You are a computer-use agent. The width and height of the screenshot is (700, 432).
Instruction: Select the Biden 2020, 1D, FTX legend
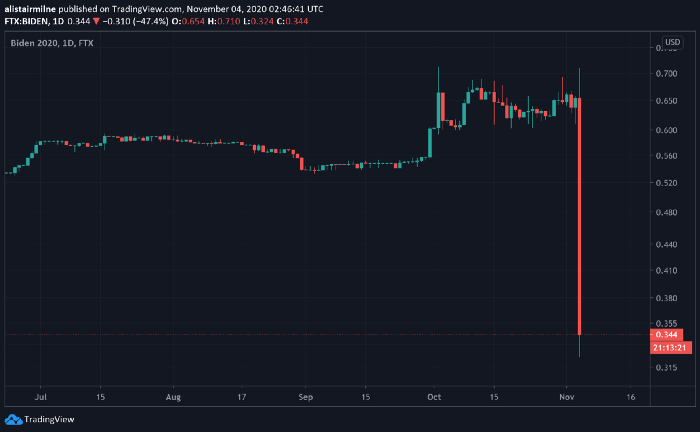point(52,43)
